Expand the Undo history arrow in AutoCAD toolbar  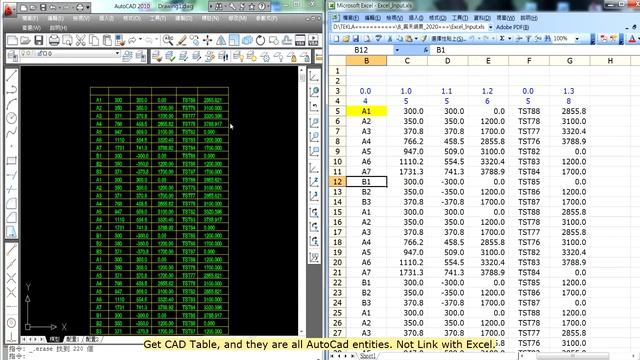coord(140,39)
